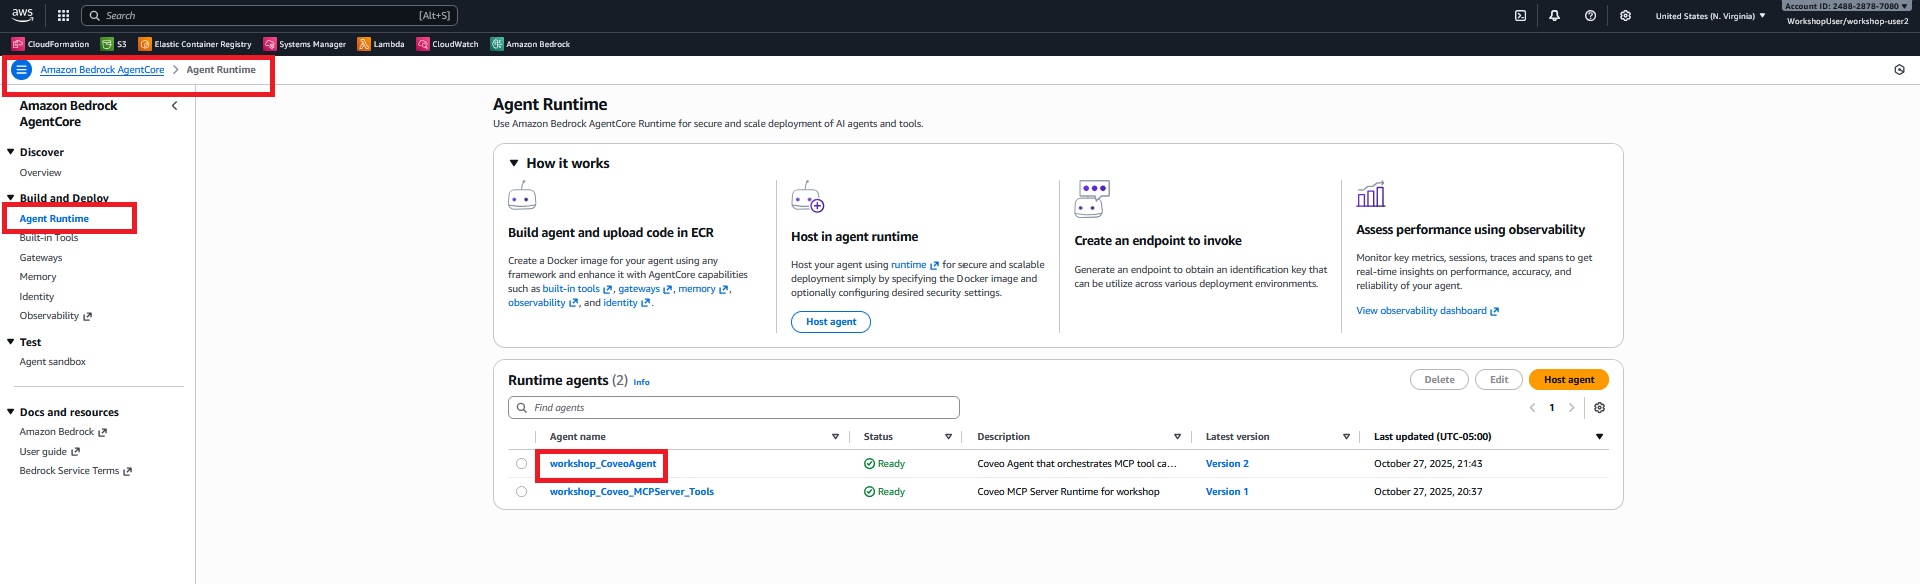
Task: Open Built-in Tools in sidebar
Action: point(49,238)
